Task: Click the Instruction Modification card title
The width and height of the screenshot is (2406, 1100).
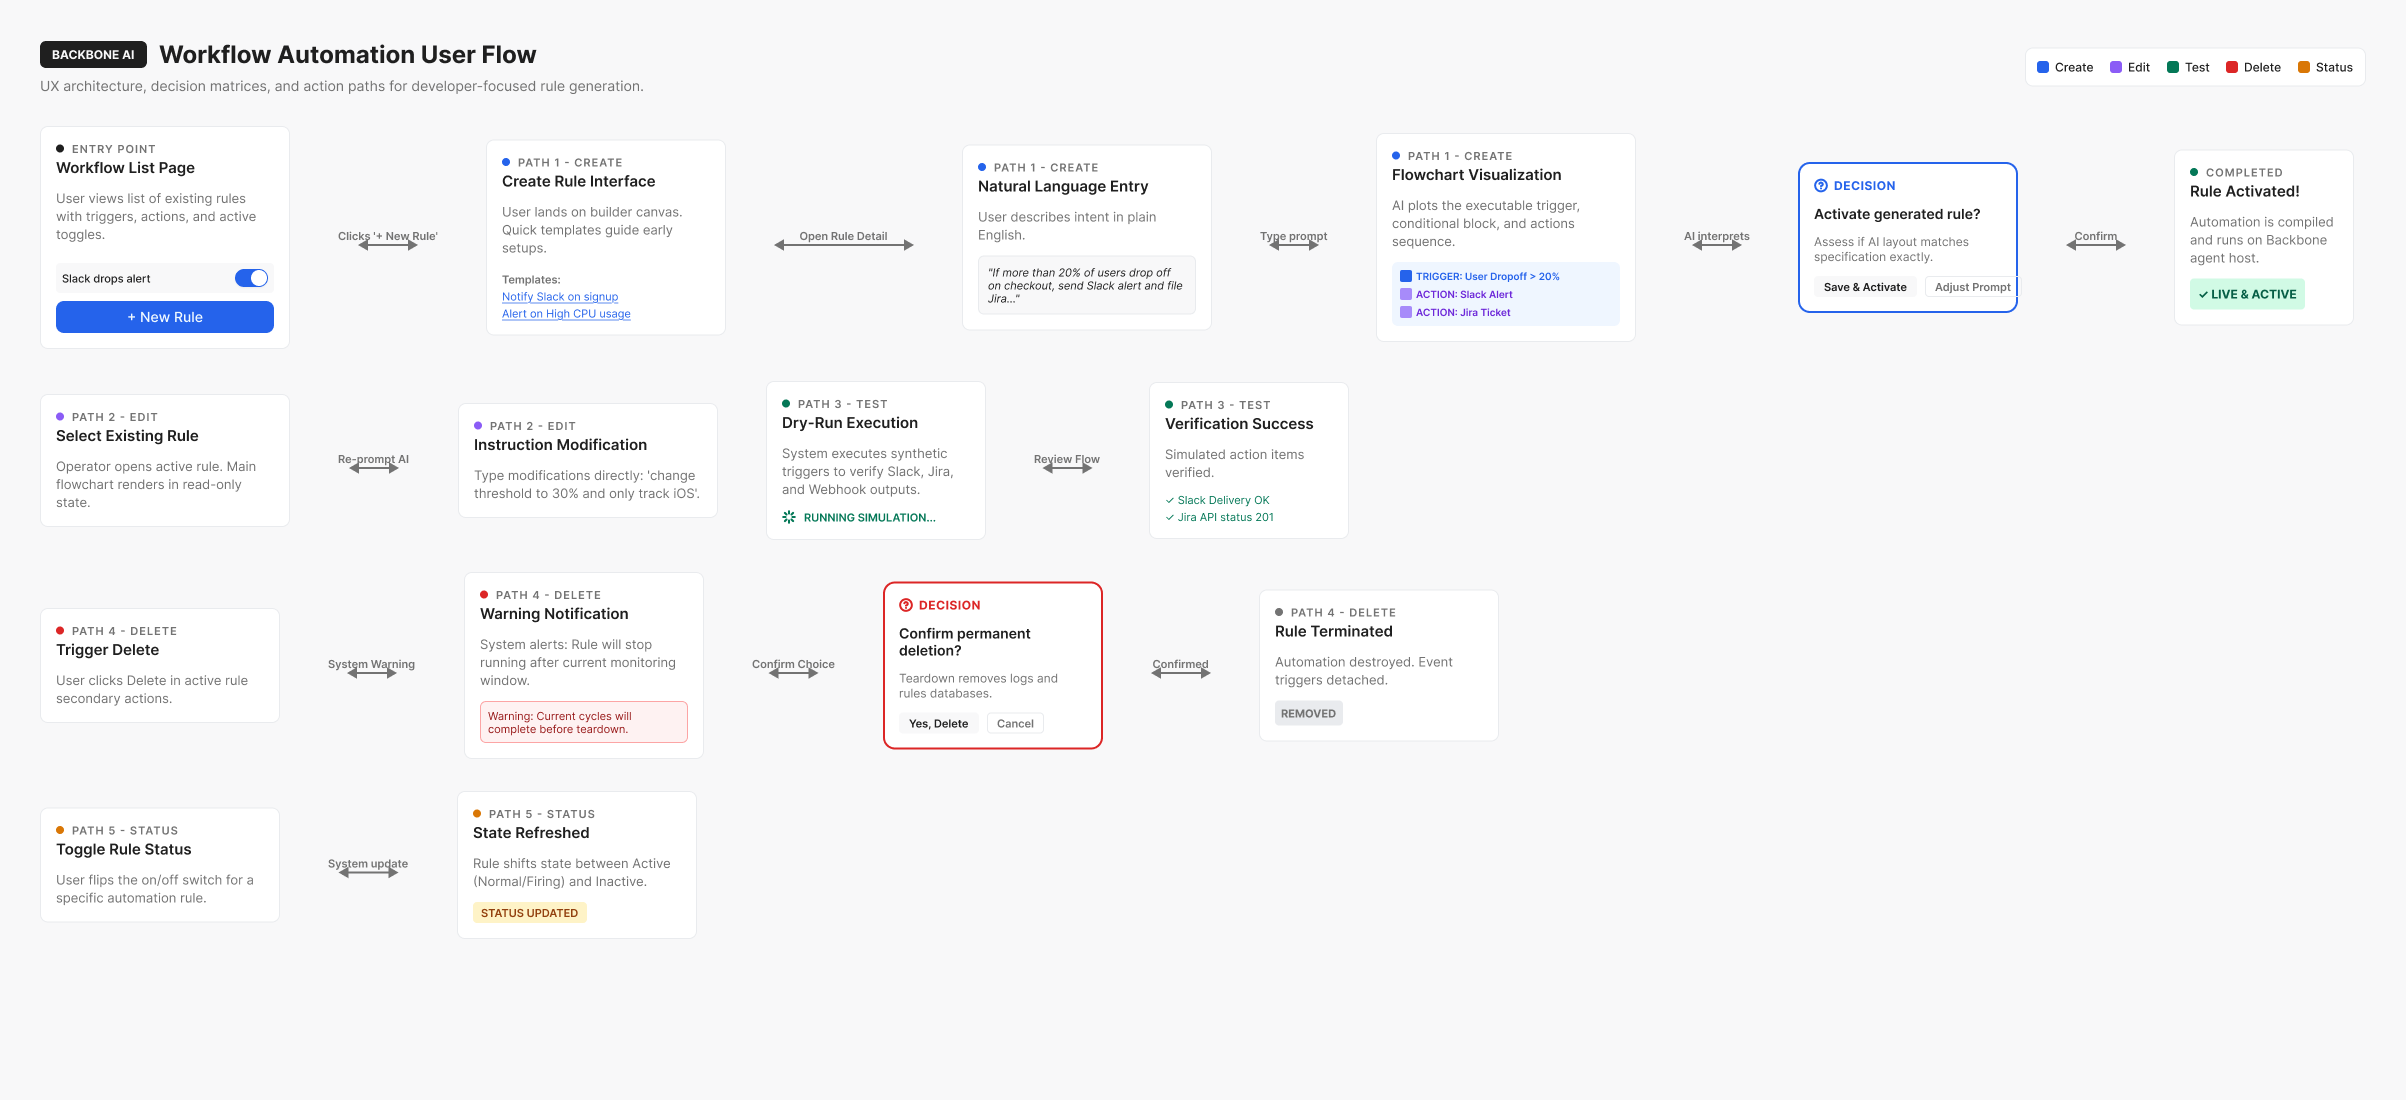Action: pyautogui.click(x=560, y=445)
